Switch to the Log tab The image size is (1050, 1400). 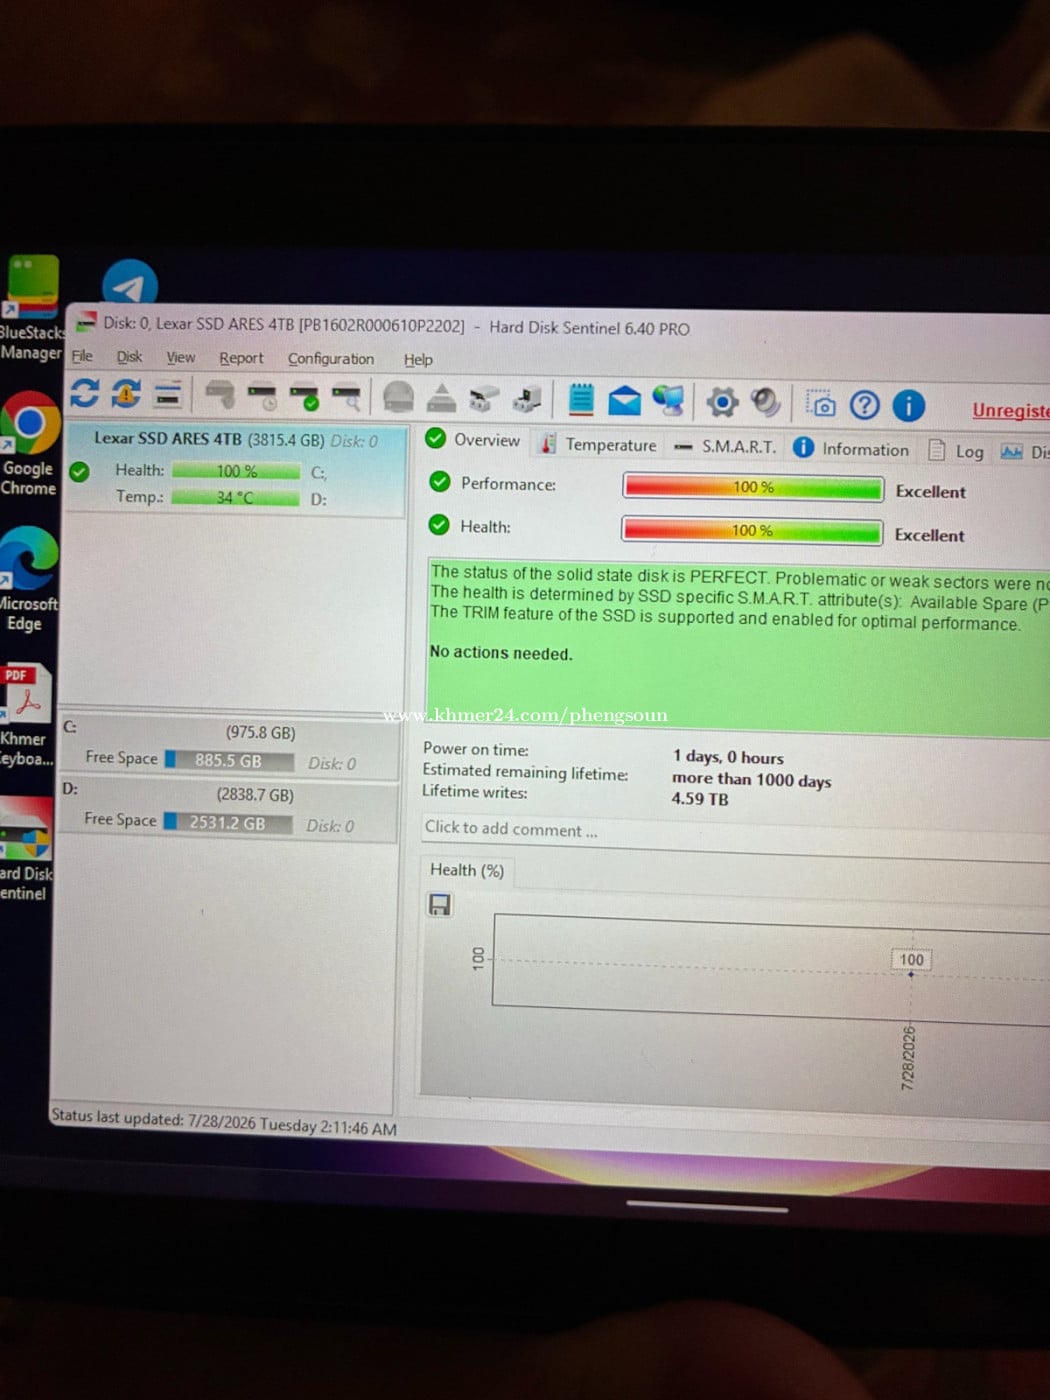click(x=956, y=451)
